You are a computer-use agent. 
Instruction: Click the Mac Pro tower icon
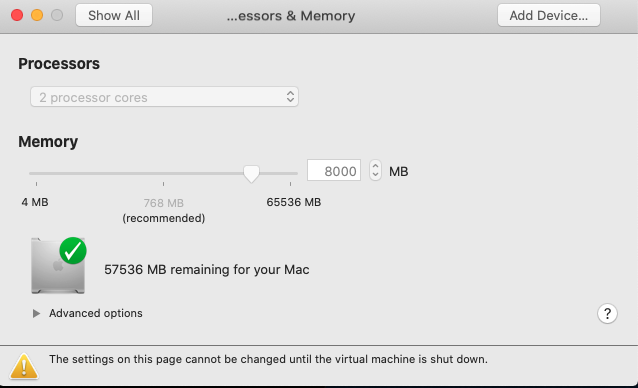click(58, 266)
